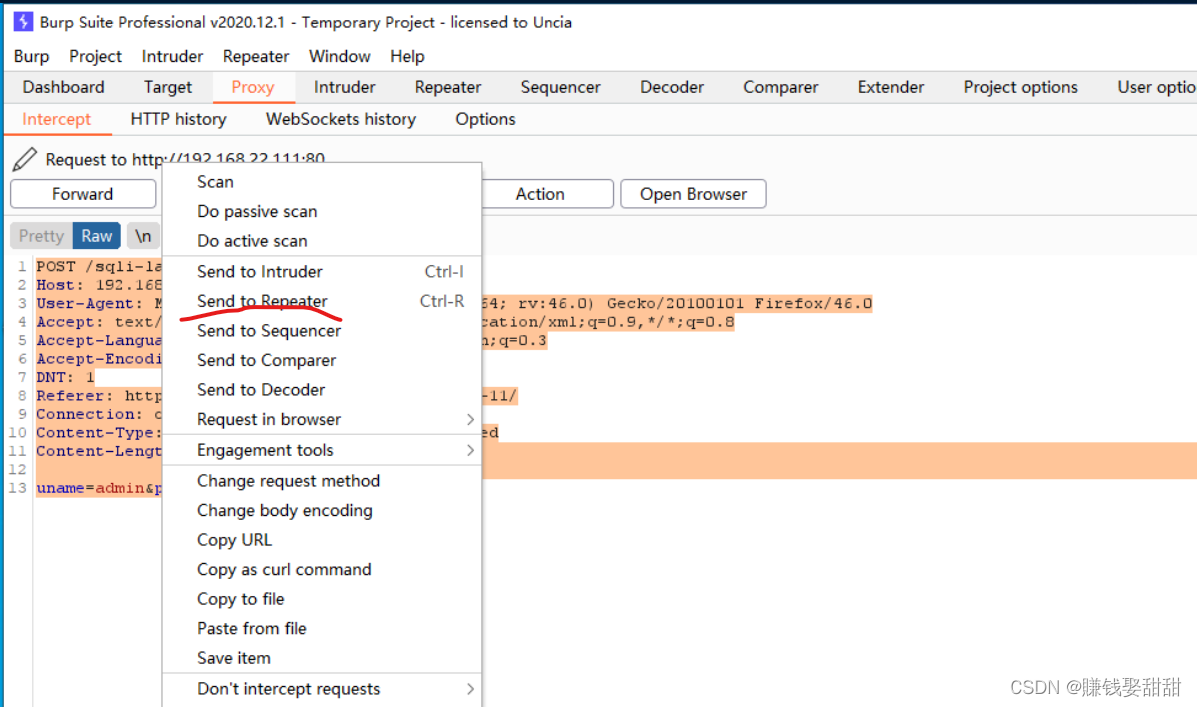Switch to the Repeater tool tab
Screen dimensions: 1197x707
tap(448, 87)
